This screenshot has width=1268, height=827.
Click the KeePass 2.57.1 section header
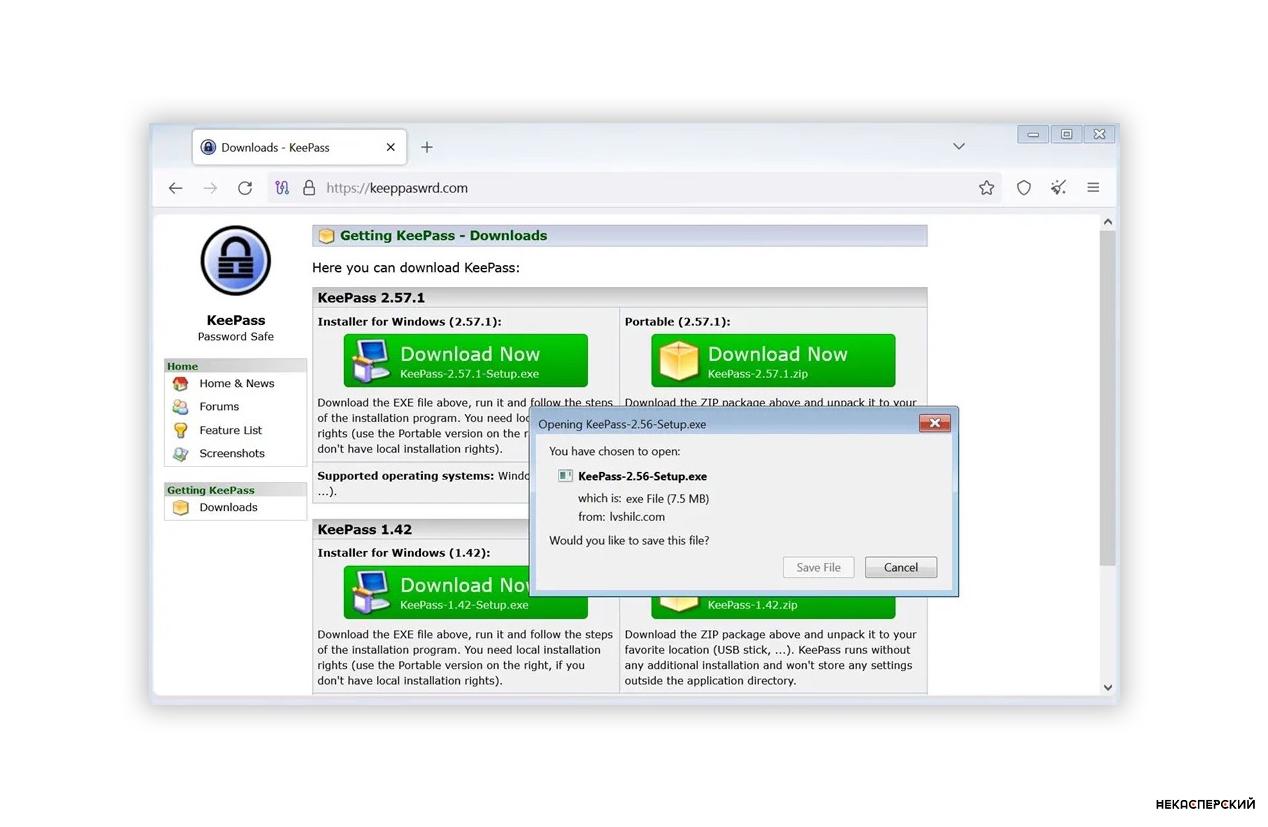(619, 298)
